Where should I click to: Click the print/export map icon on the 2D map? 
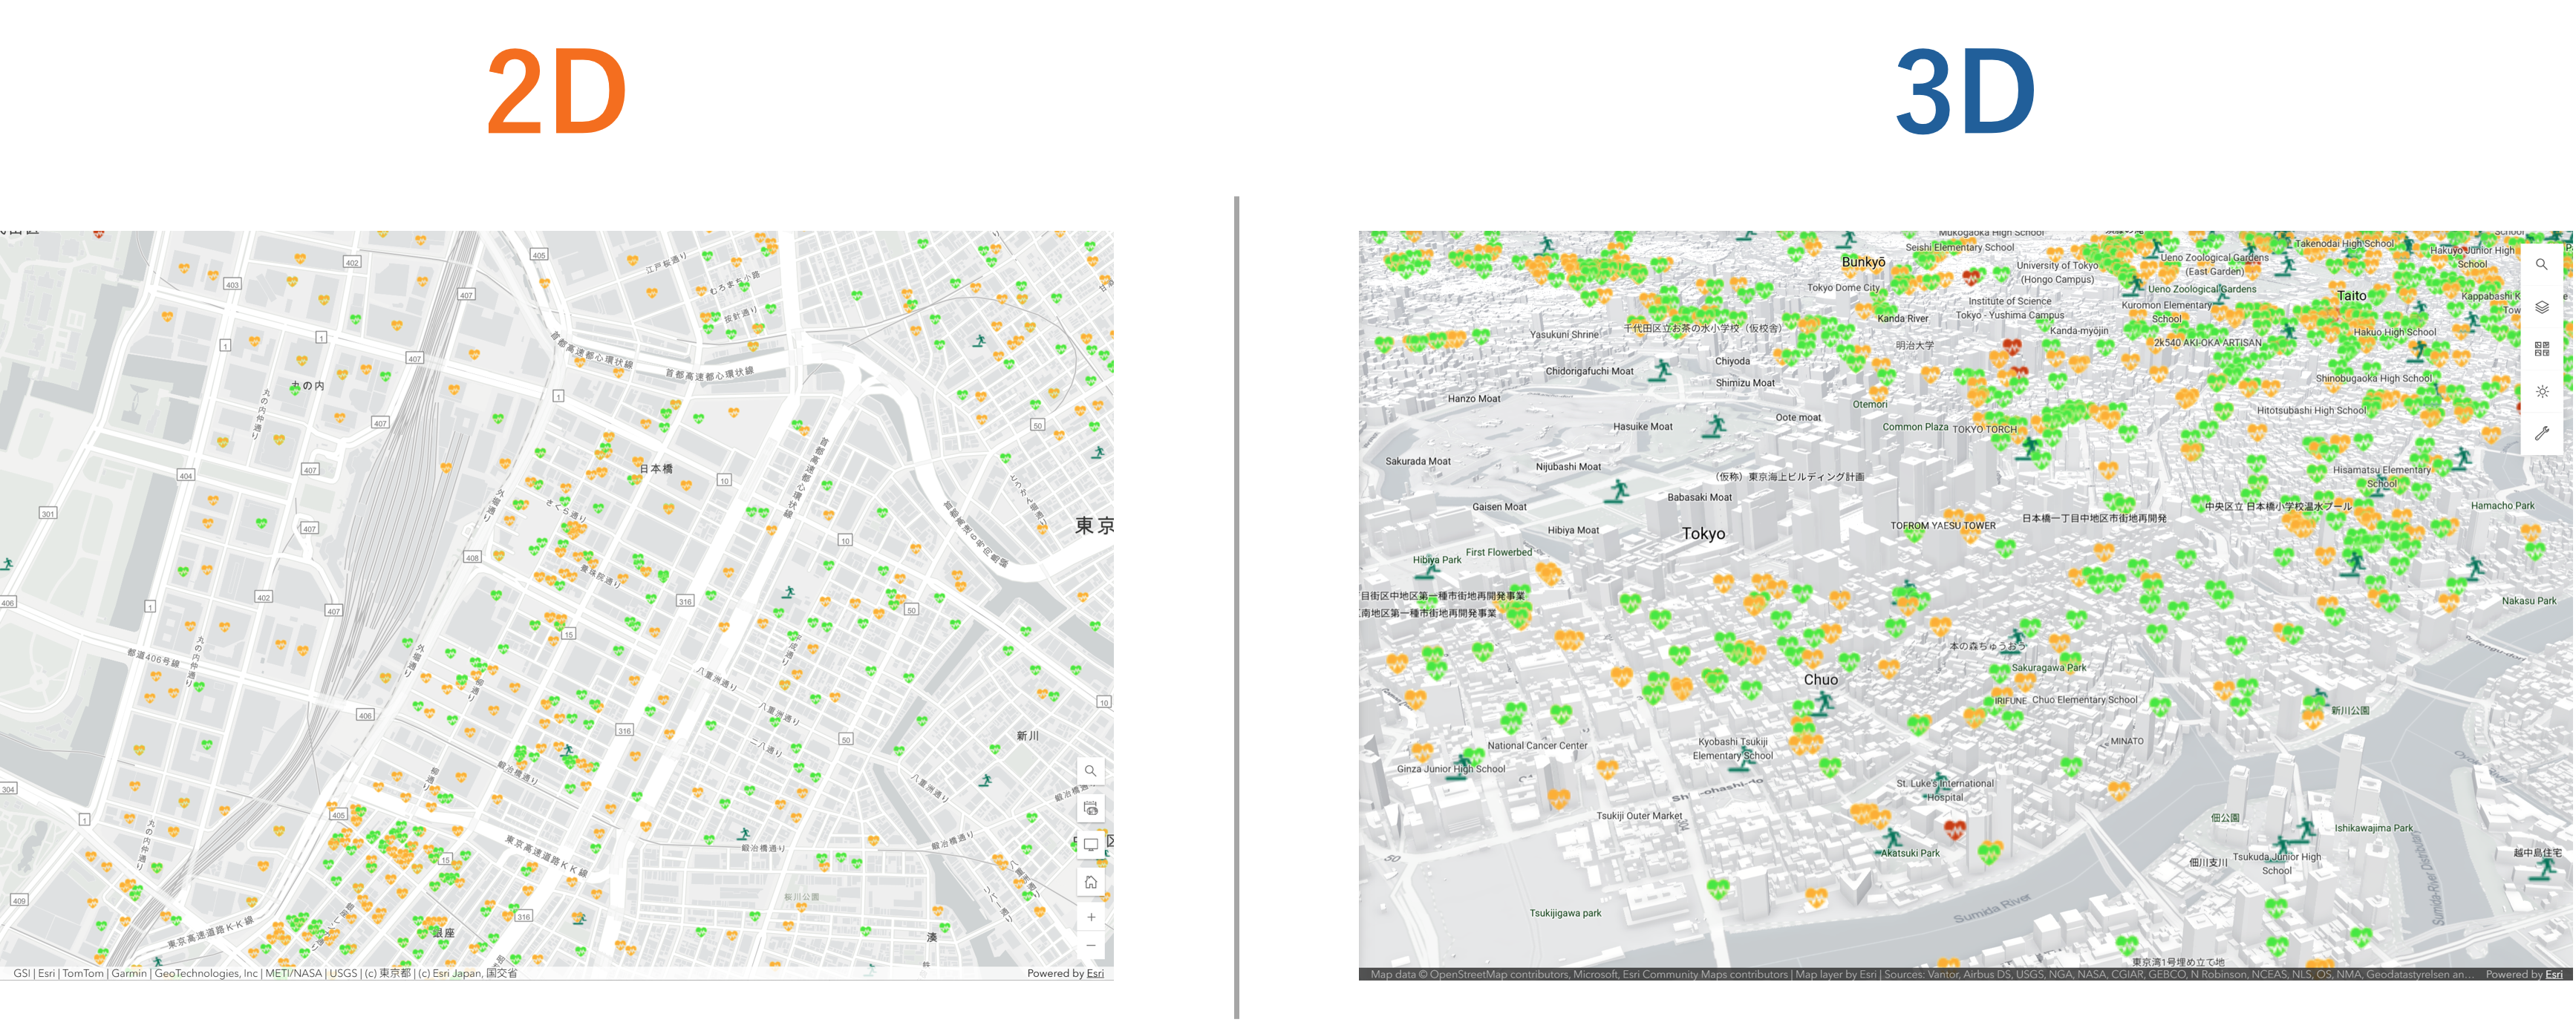pos(1090,808)
